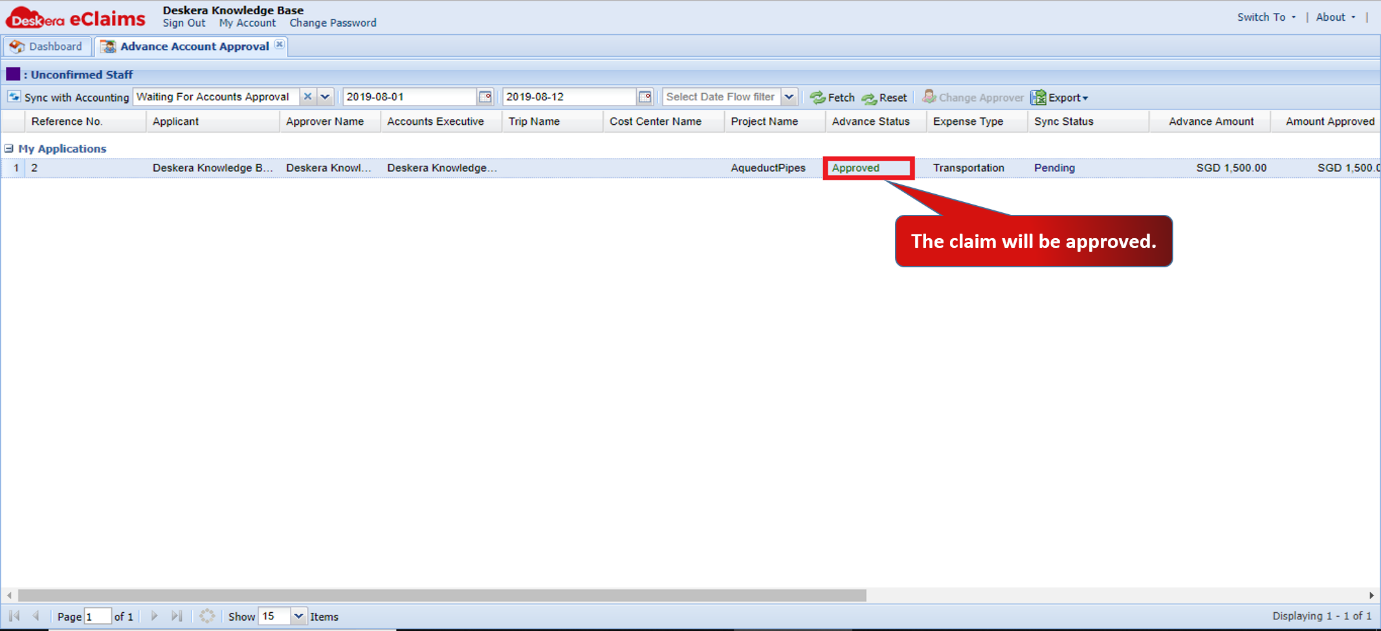Go to last page of results
This screenshot has width=1381, height=631.
click(177, 616)
